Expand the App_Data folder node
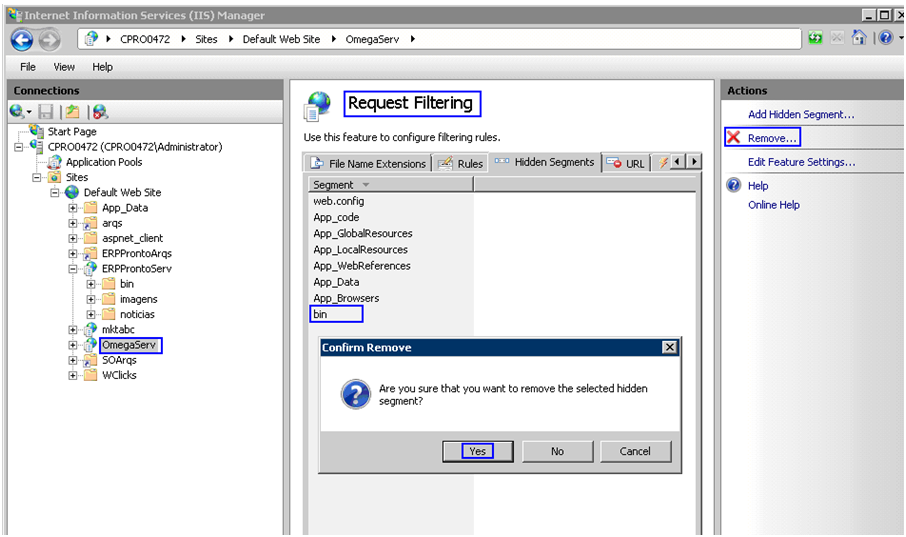 pyautogui.click(x=73, y=208)
